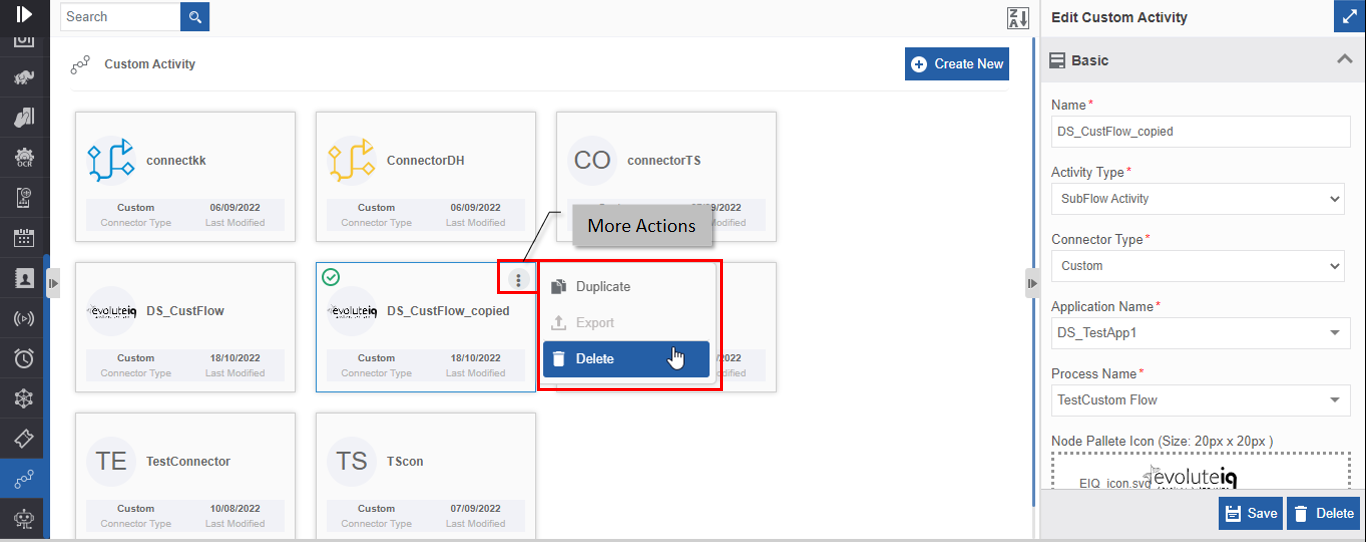This screenshot has width=1366, height=542.
Task: Click the Create New button
Action: click(x=957, y=64)
